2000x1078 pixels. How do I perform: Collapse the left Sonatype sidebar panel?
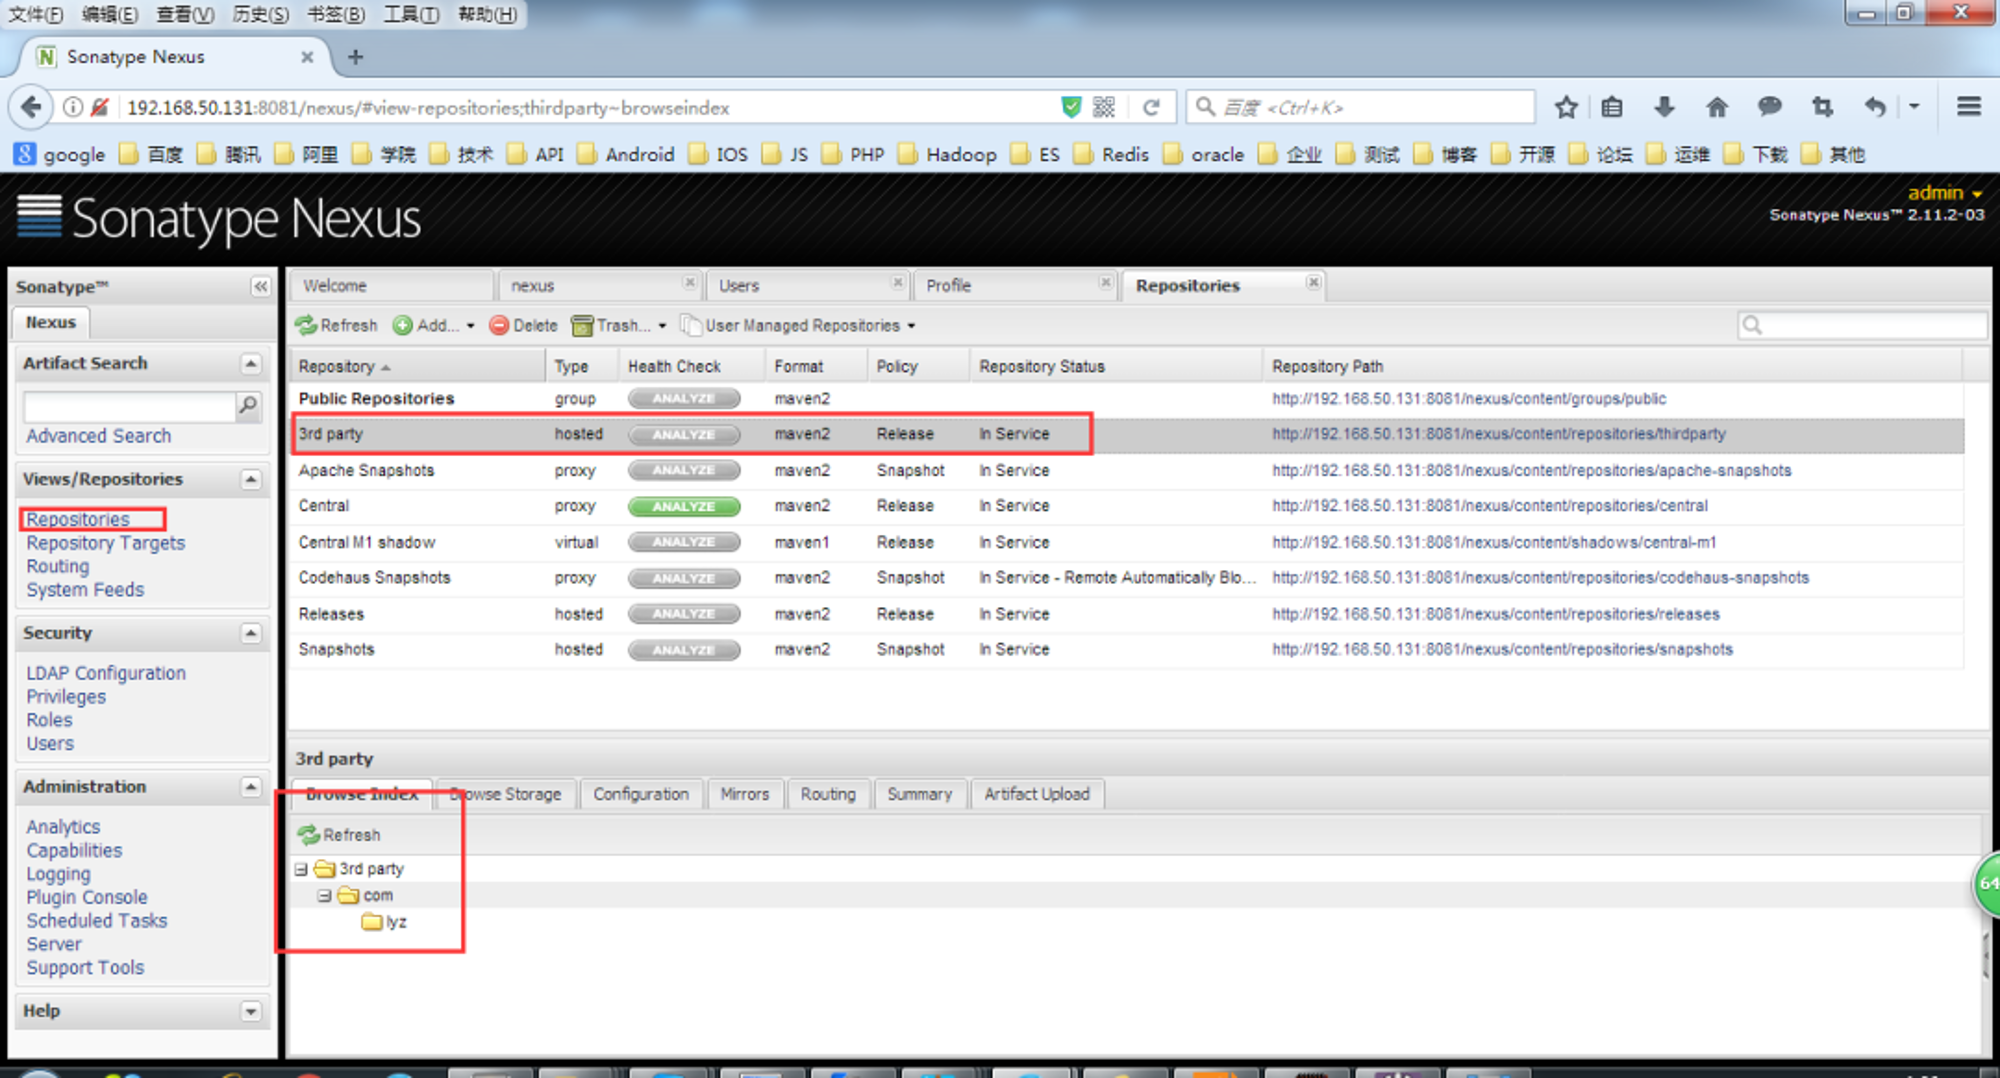260,287
